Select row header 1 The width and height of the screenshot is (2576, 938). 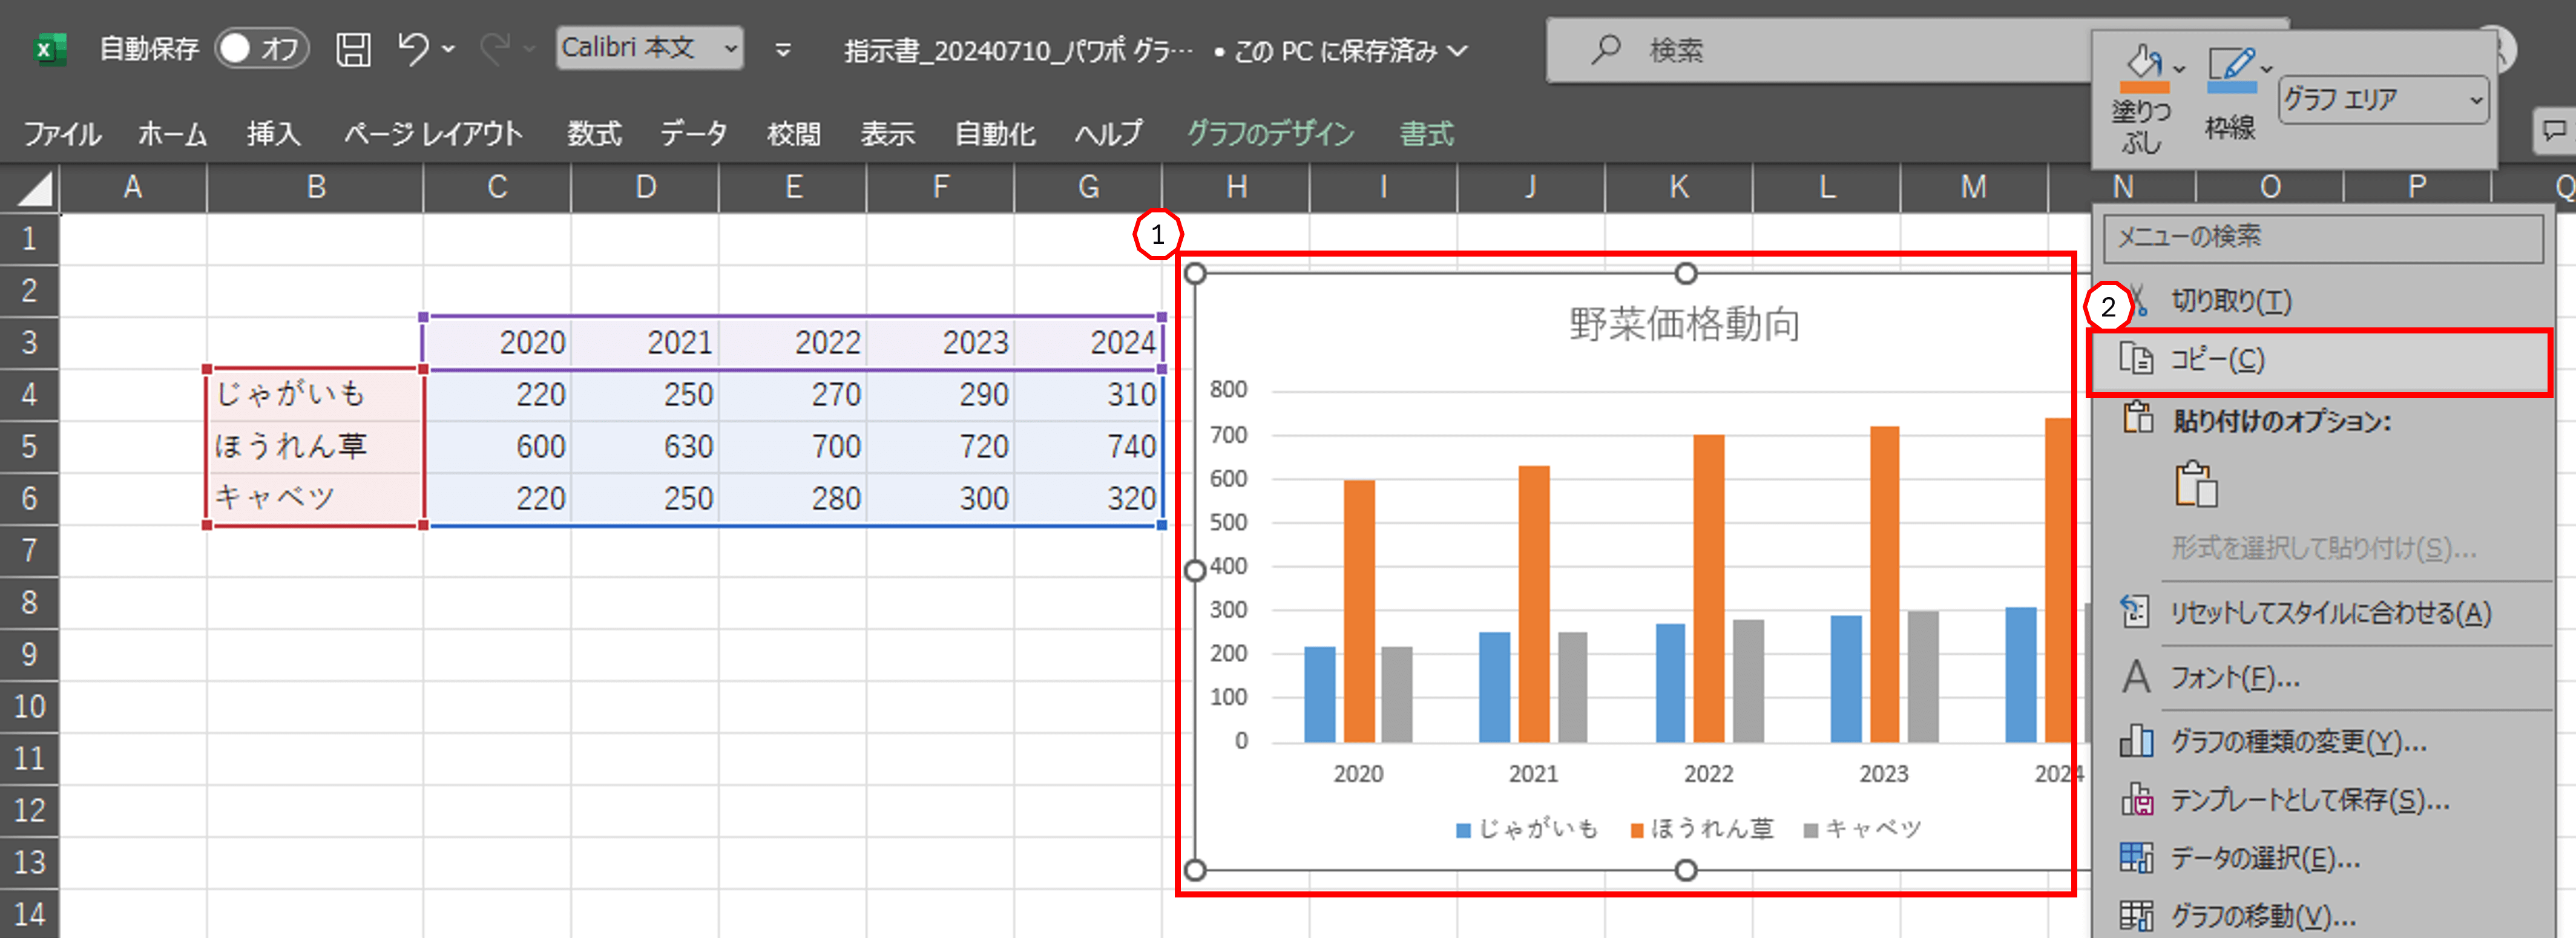[x=30, y=238]
